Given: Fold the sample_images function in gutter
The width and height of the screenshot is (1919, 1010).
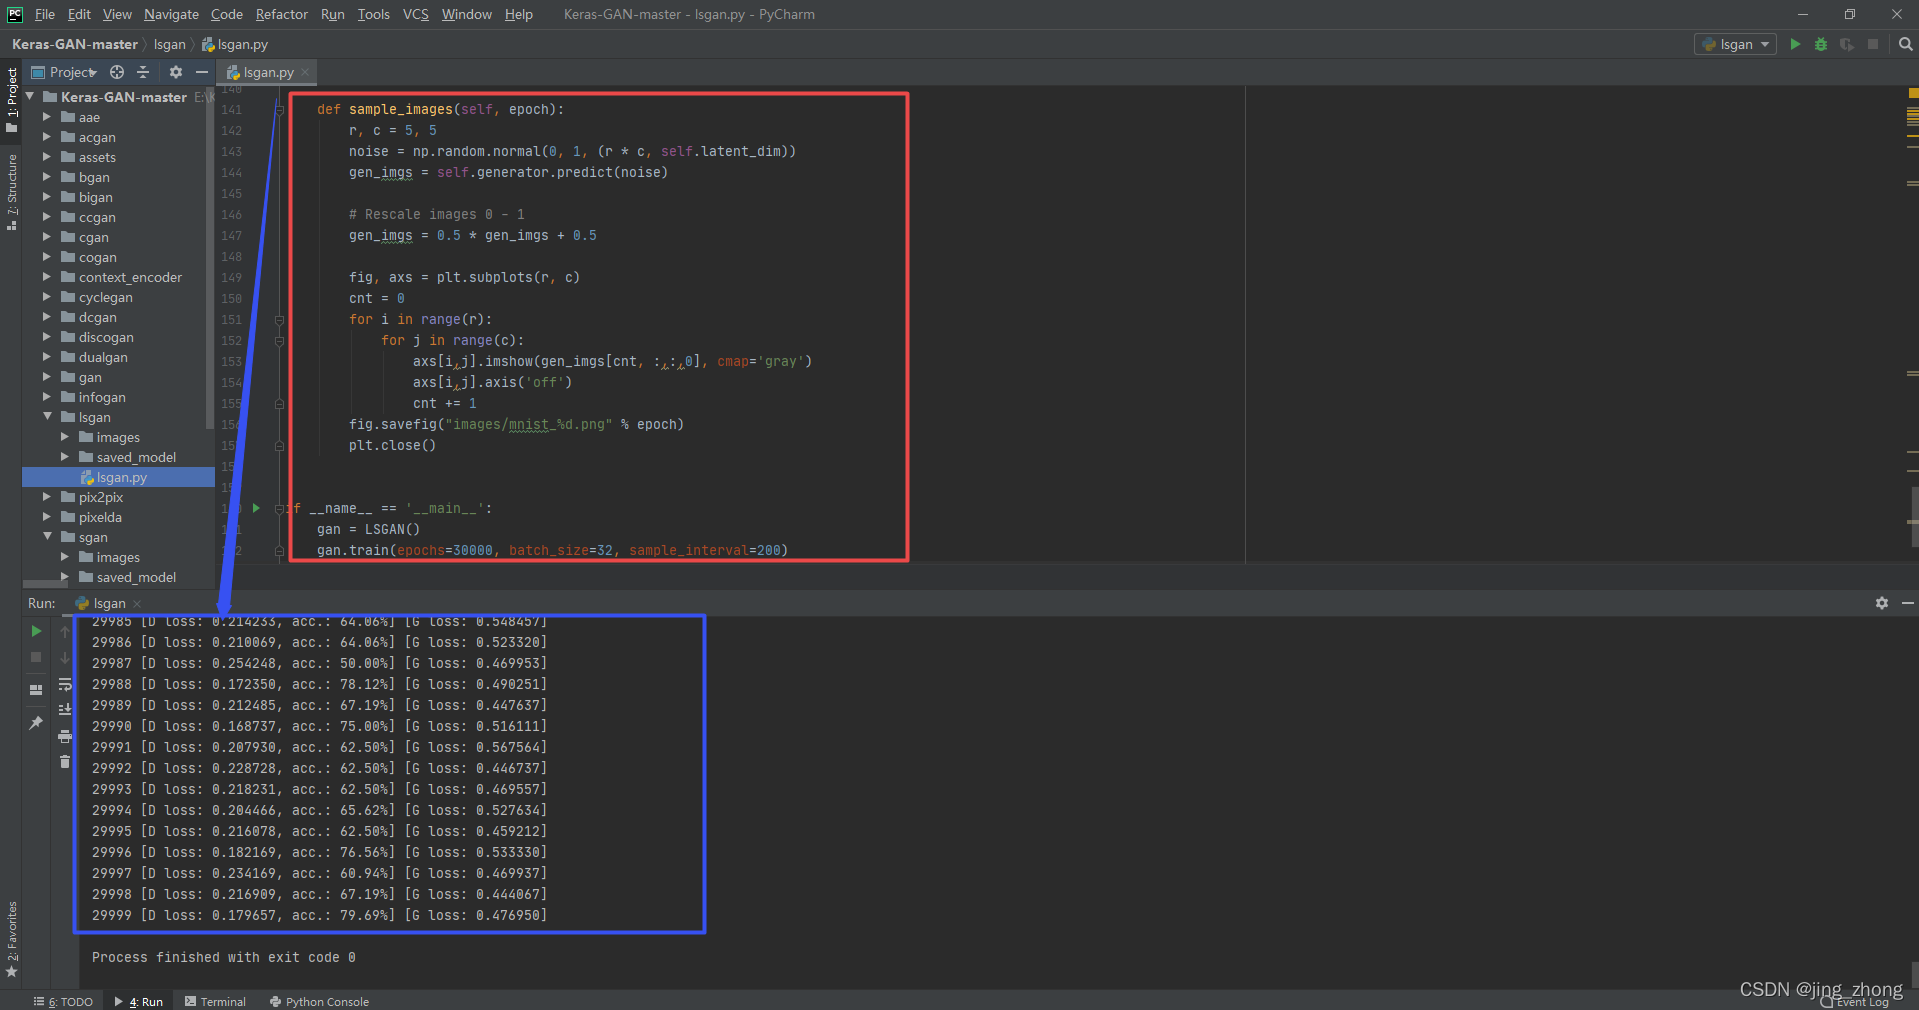Looking at the screenshot, I should click(x=279, y=110).
